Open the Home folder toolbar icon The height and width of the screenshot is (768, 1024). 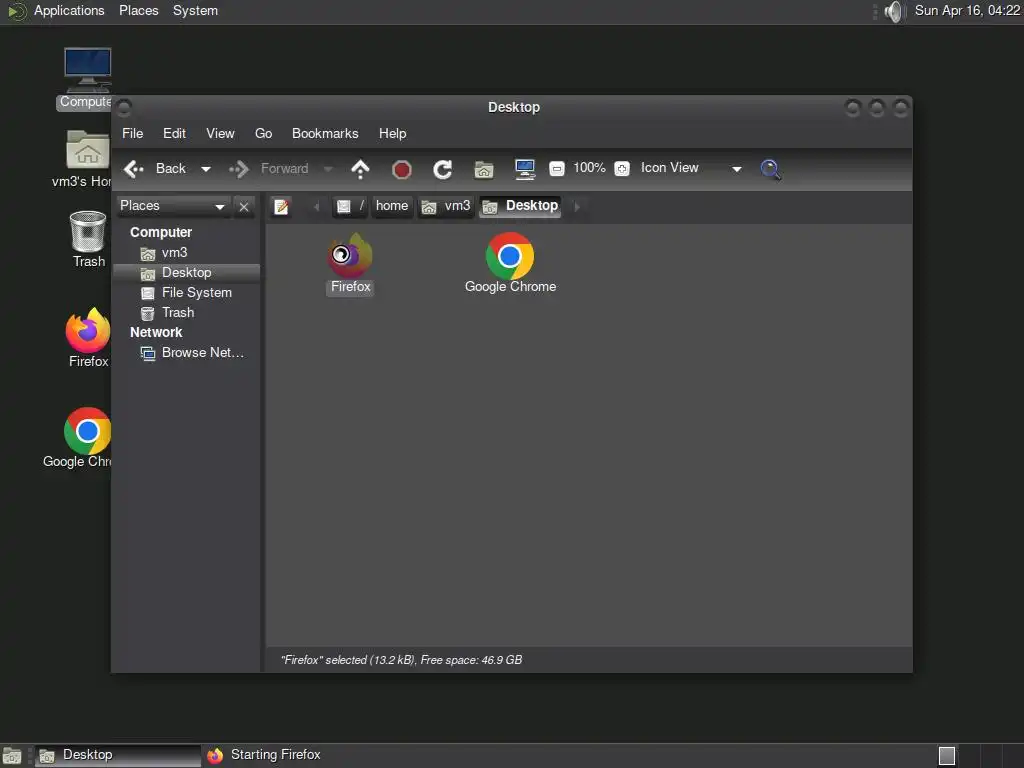484,170
